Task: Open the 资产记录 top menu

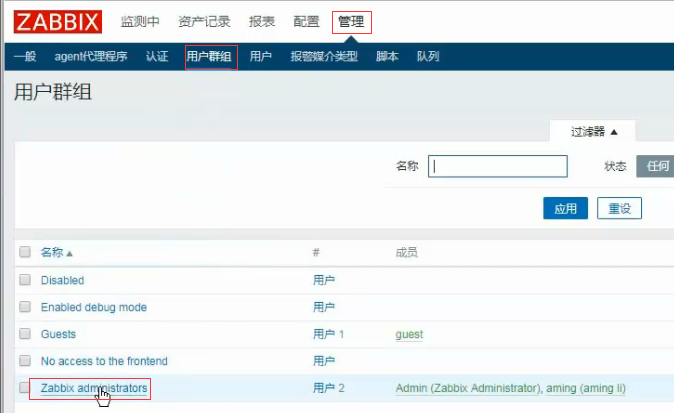Action: 204,21
